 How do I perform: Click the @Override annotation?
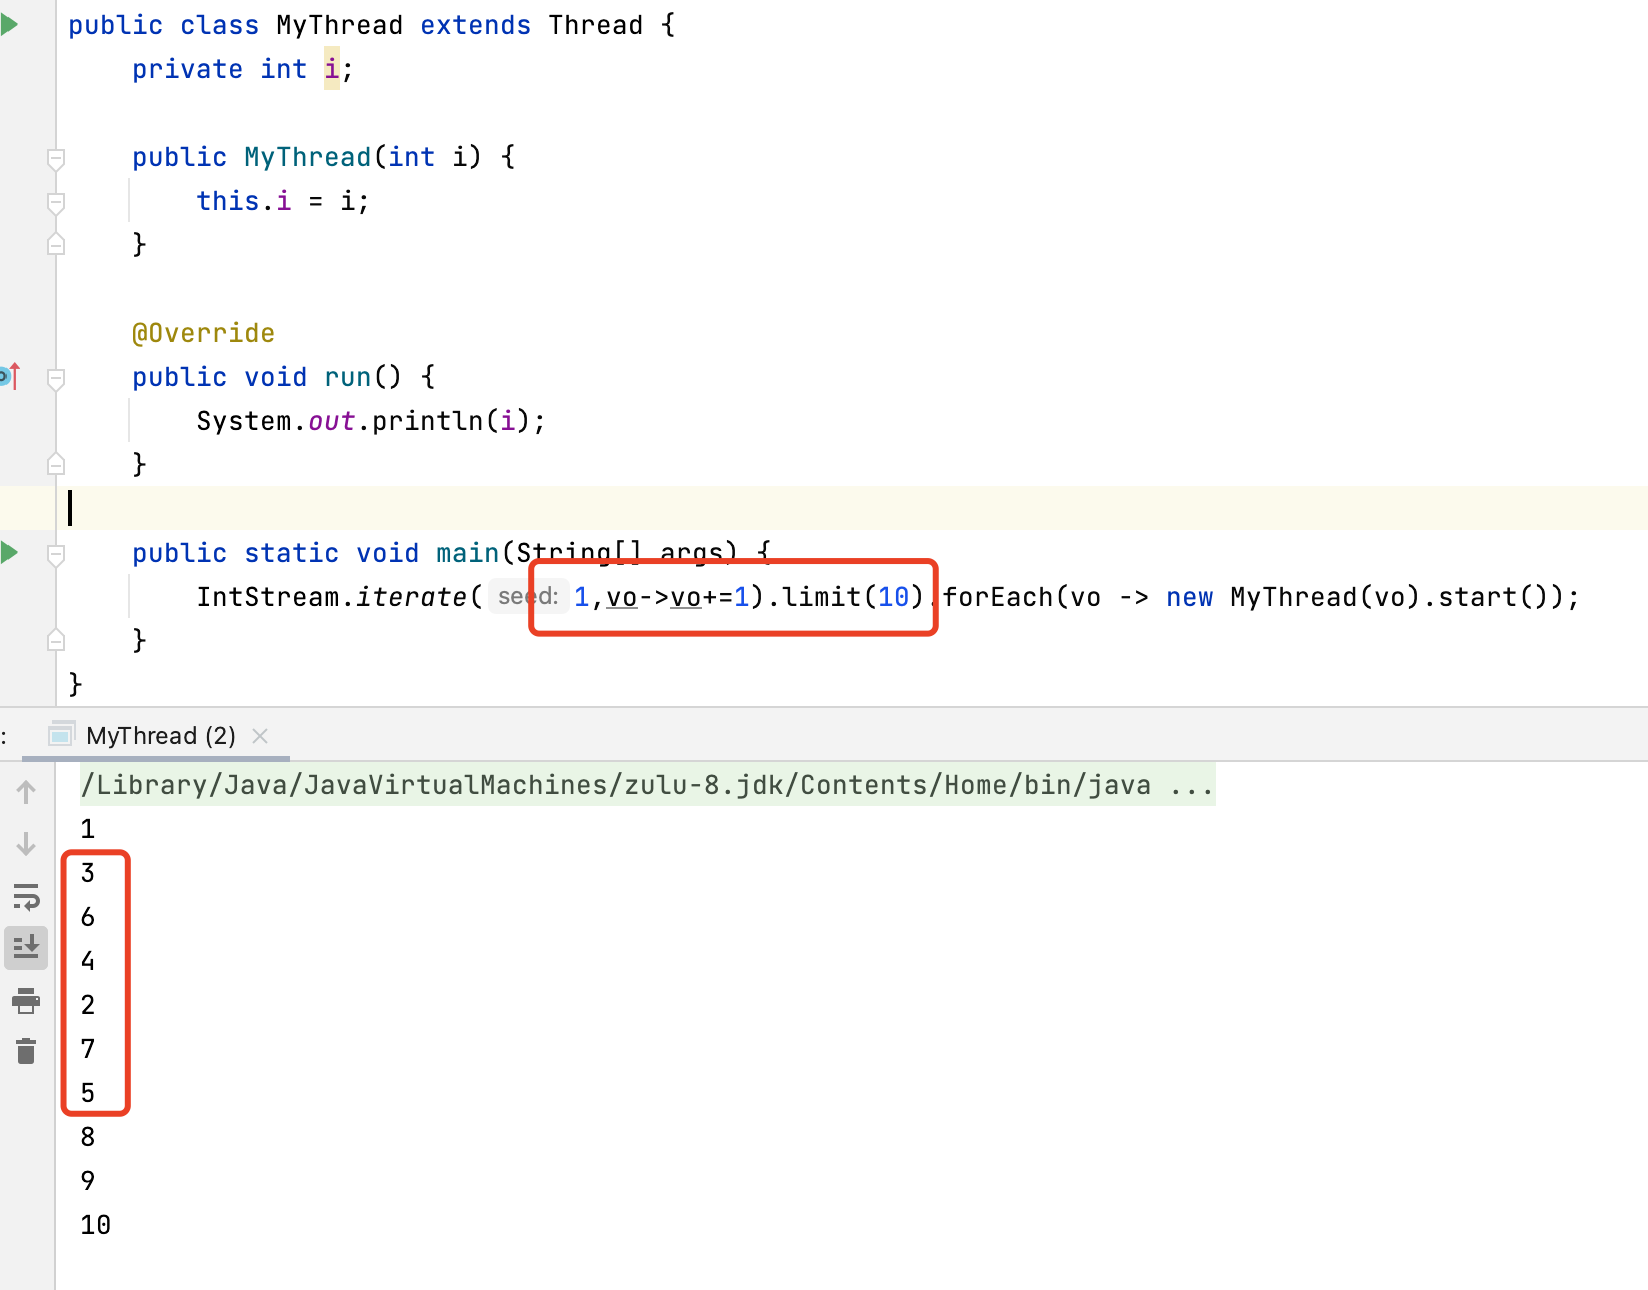point(203,333)
